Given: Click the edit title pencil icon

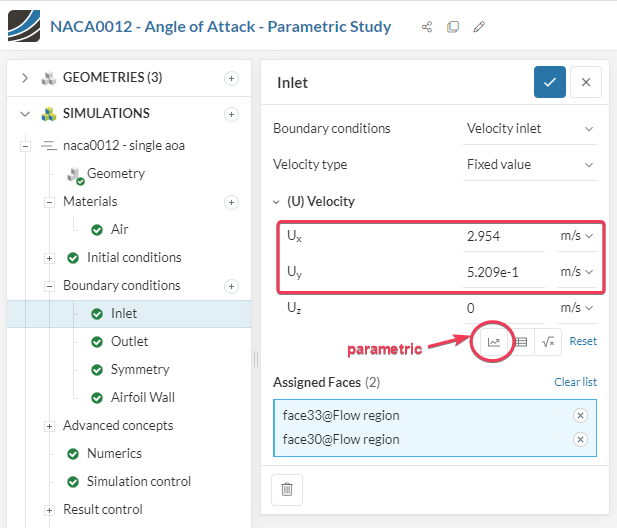Looking at the screenshot, I should coord(479,27).
